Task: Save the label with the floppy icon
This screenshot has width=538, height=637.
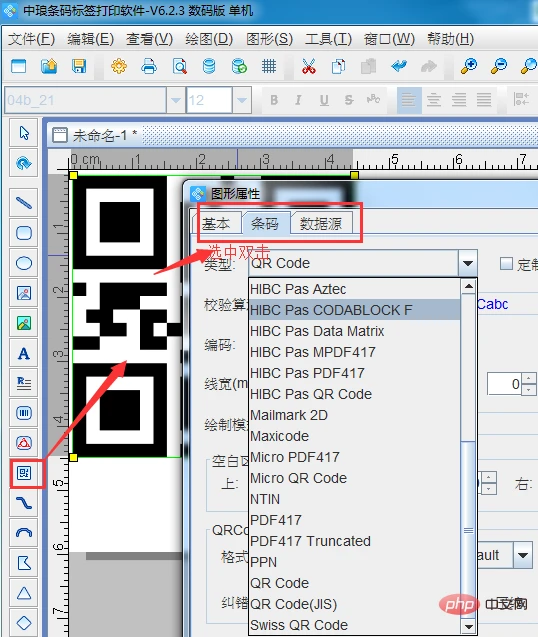Action: [x=79, y=66]
